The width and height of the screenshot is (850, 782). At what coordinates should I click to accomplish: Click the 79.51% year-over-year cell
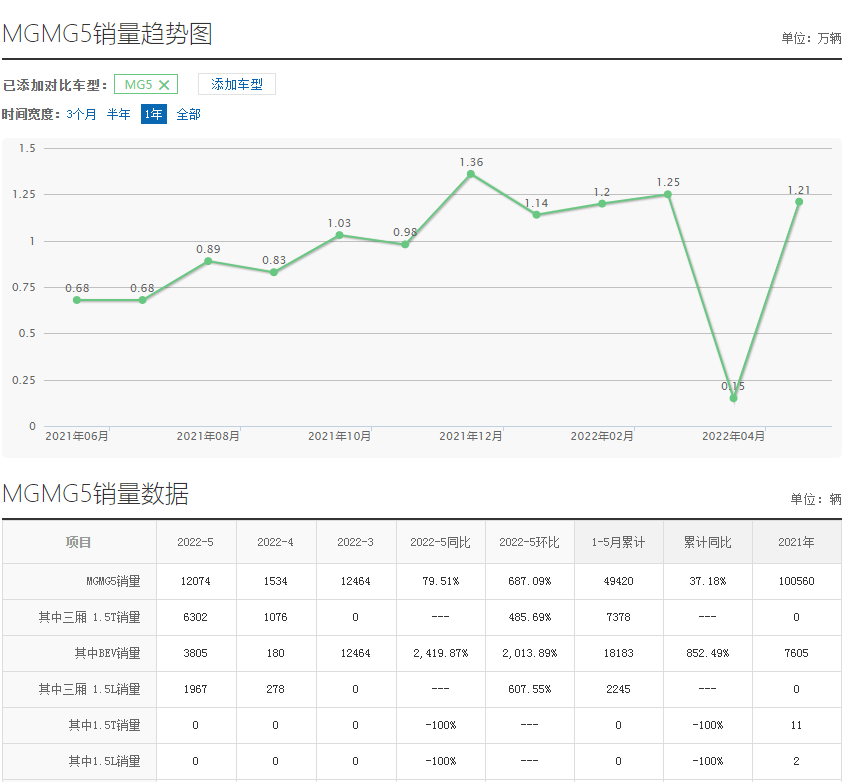tap(441, 581)
